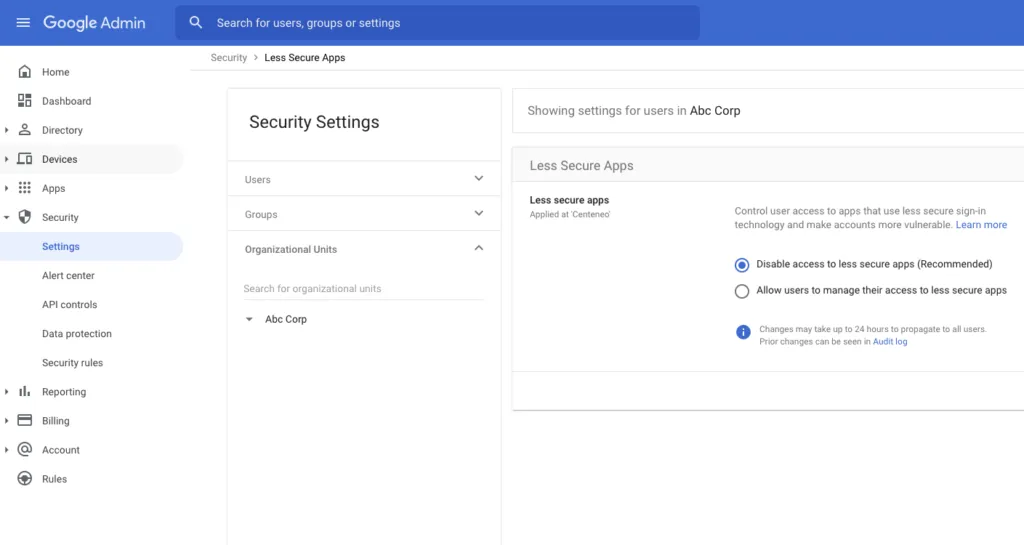Collapse the Organizational Units section chevron

pyautogui.click(x=479, y=248)
